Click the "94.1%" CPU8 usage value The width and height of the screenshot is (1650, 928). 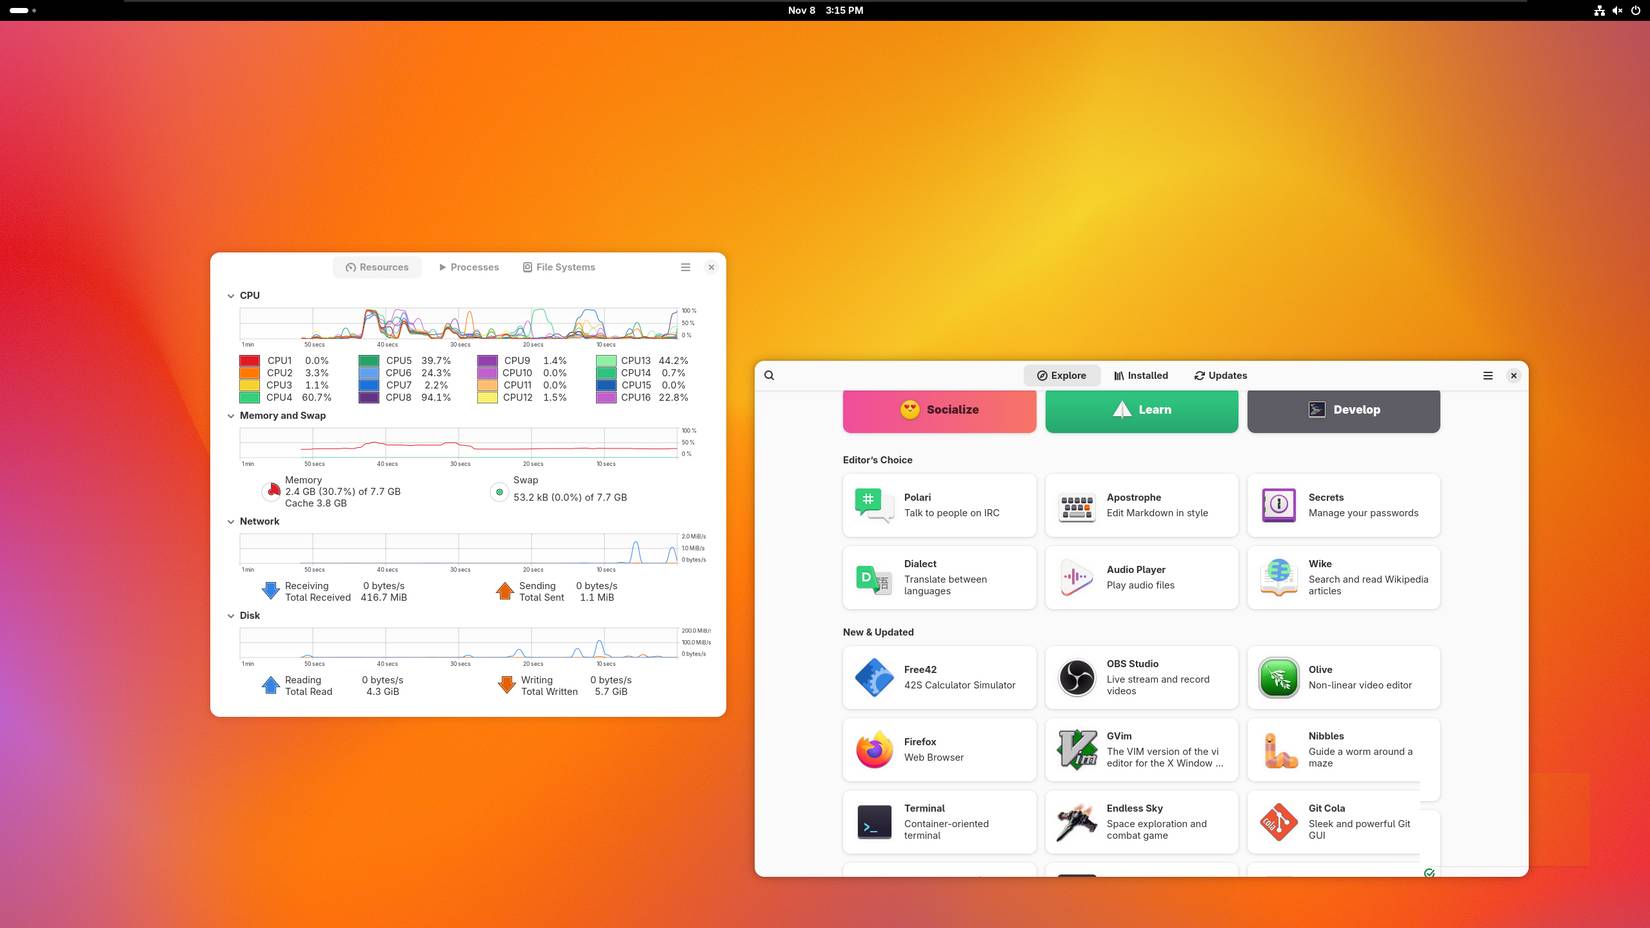[x=436, y=397]
